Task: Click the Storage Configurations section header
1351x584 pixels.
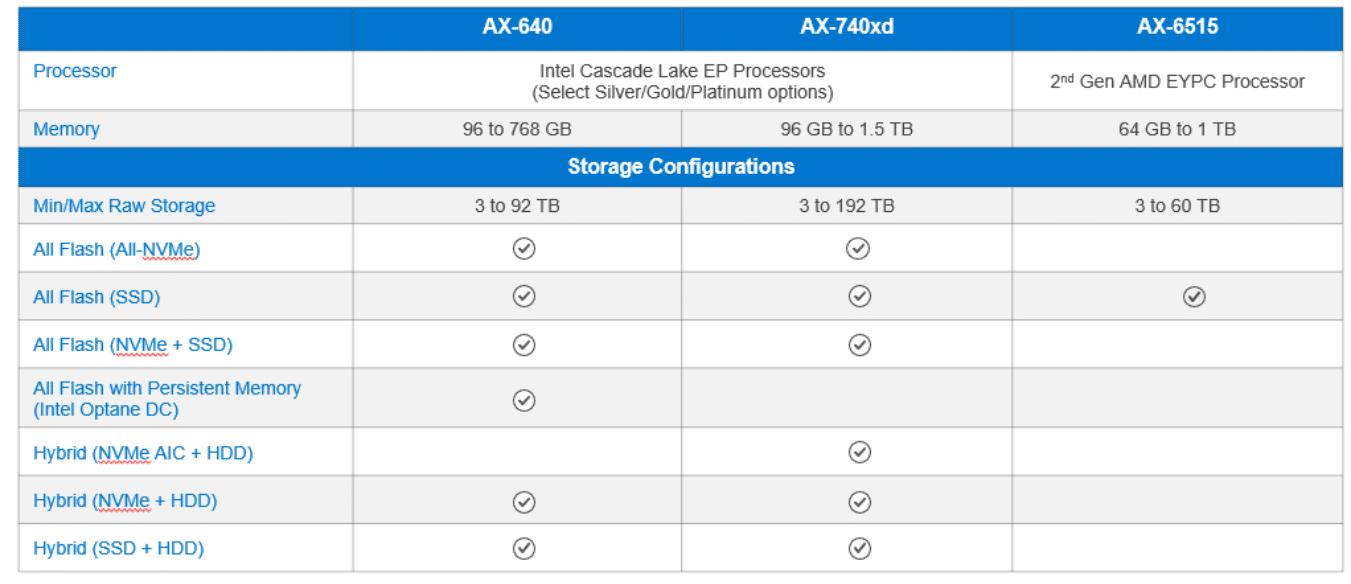Action: pyautogui.click(x=681, y=167)
